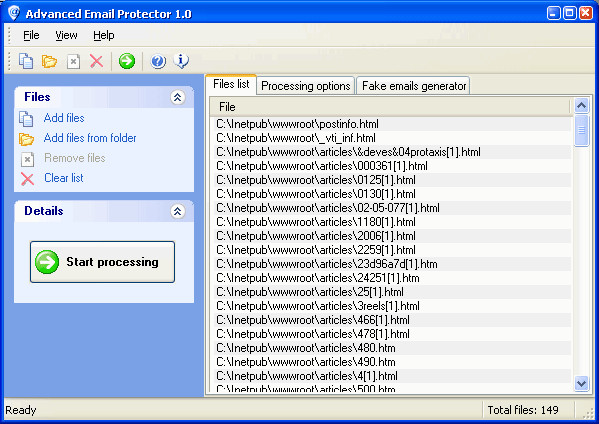Click the application shield icon in title bar
This screenshot has width=599, height=424.
tap(14, 13)
